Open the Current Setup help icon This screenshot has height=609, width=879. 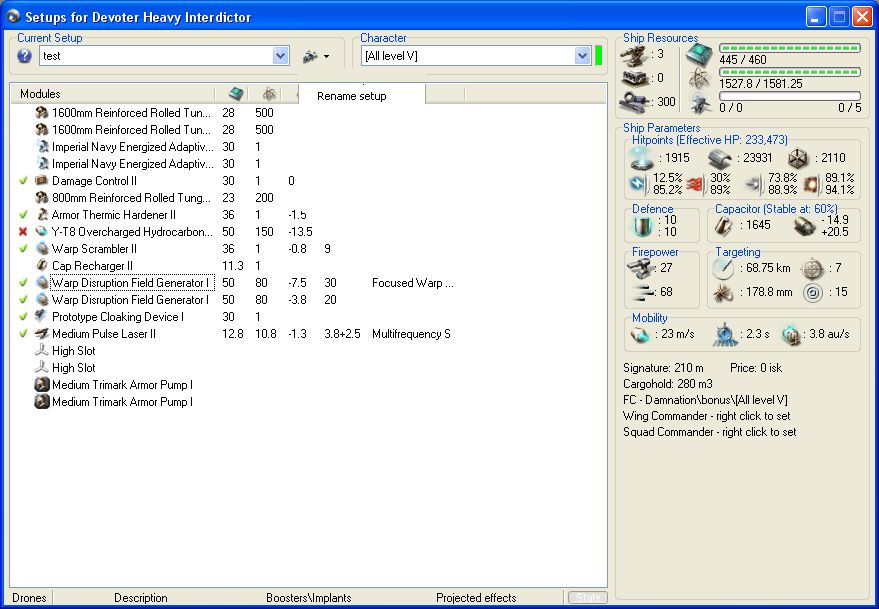(24, 56)
